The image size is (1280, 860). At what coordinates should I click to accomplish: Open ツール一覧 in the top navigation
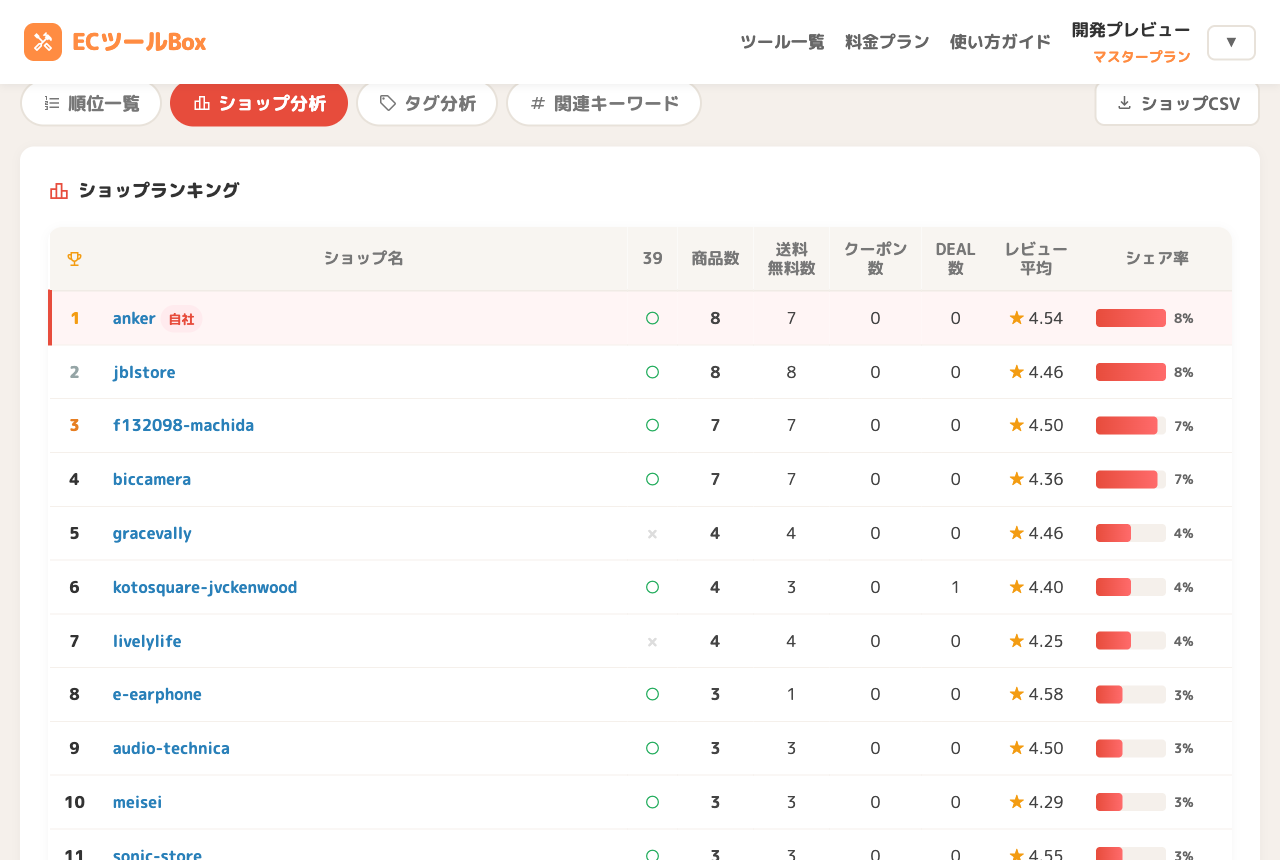782,42
